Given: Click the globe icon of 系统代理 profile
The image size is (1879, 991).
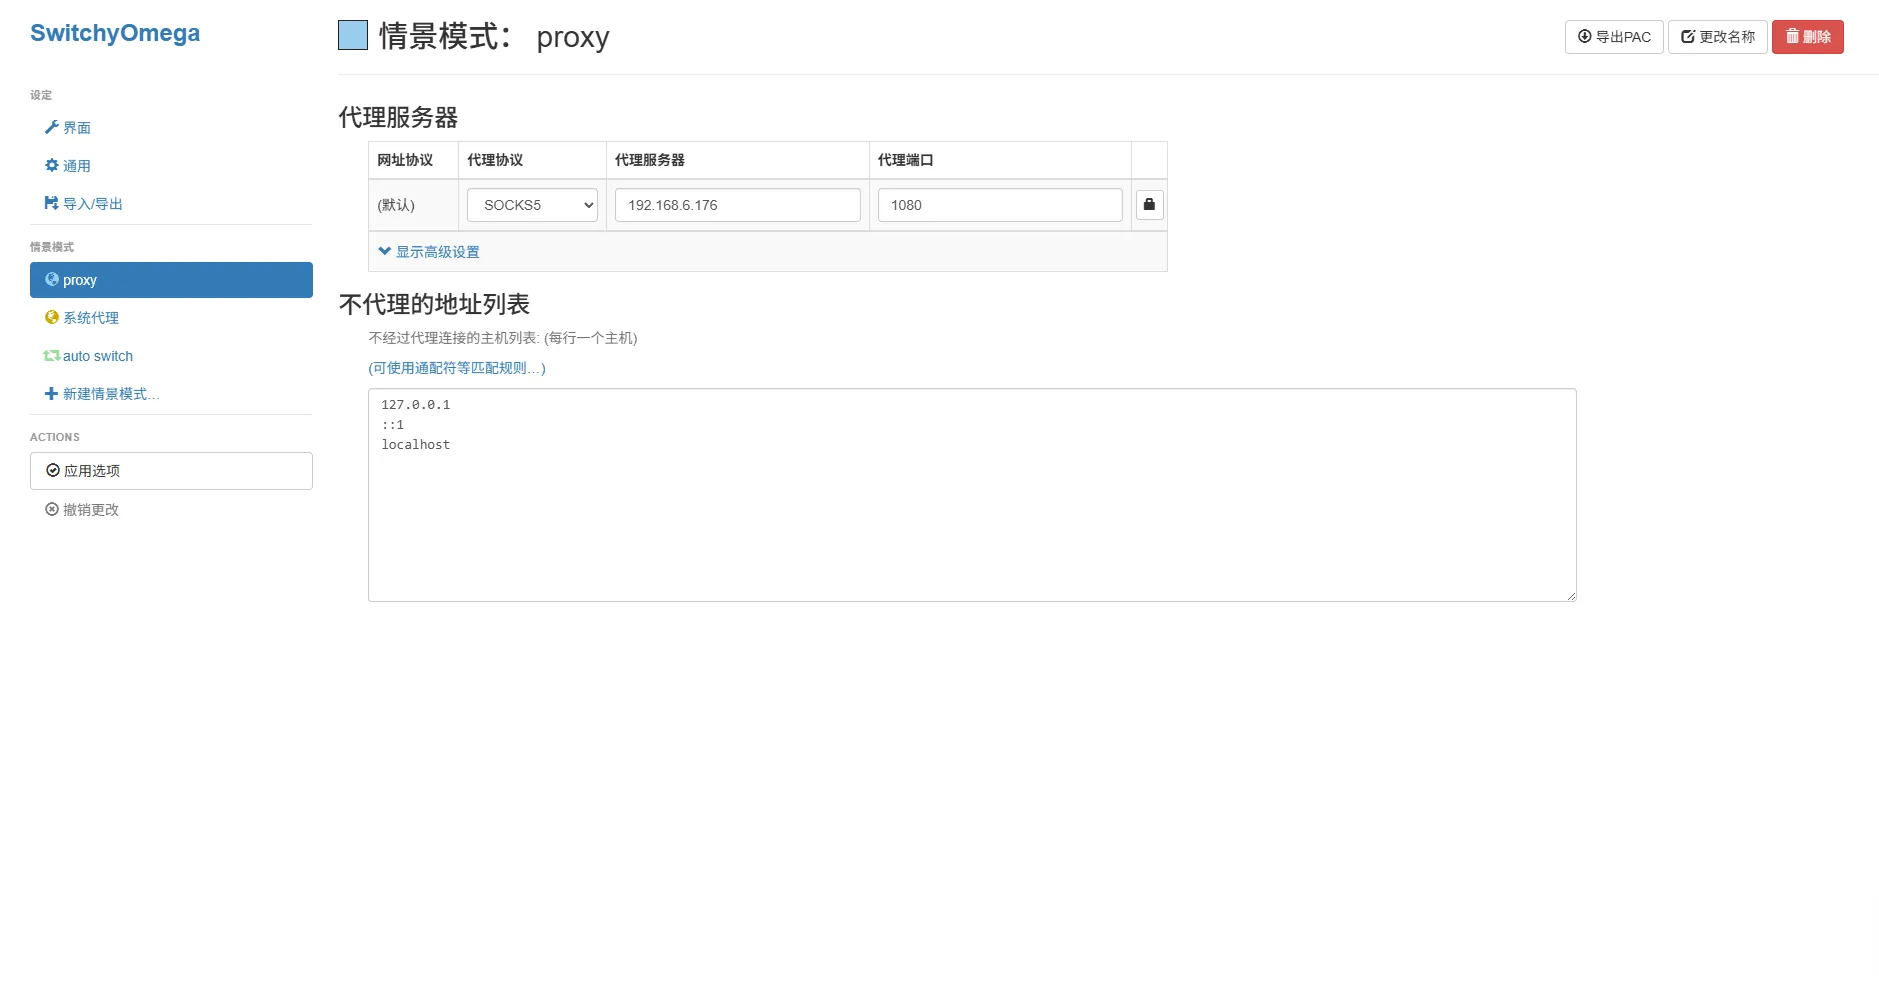Looking at the screenshot, I should [x=51, y=317].
